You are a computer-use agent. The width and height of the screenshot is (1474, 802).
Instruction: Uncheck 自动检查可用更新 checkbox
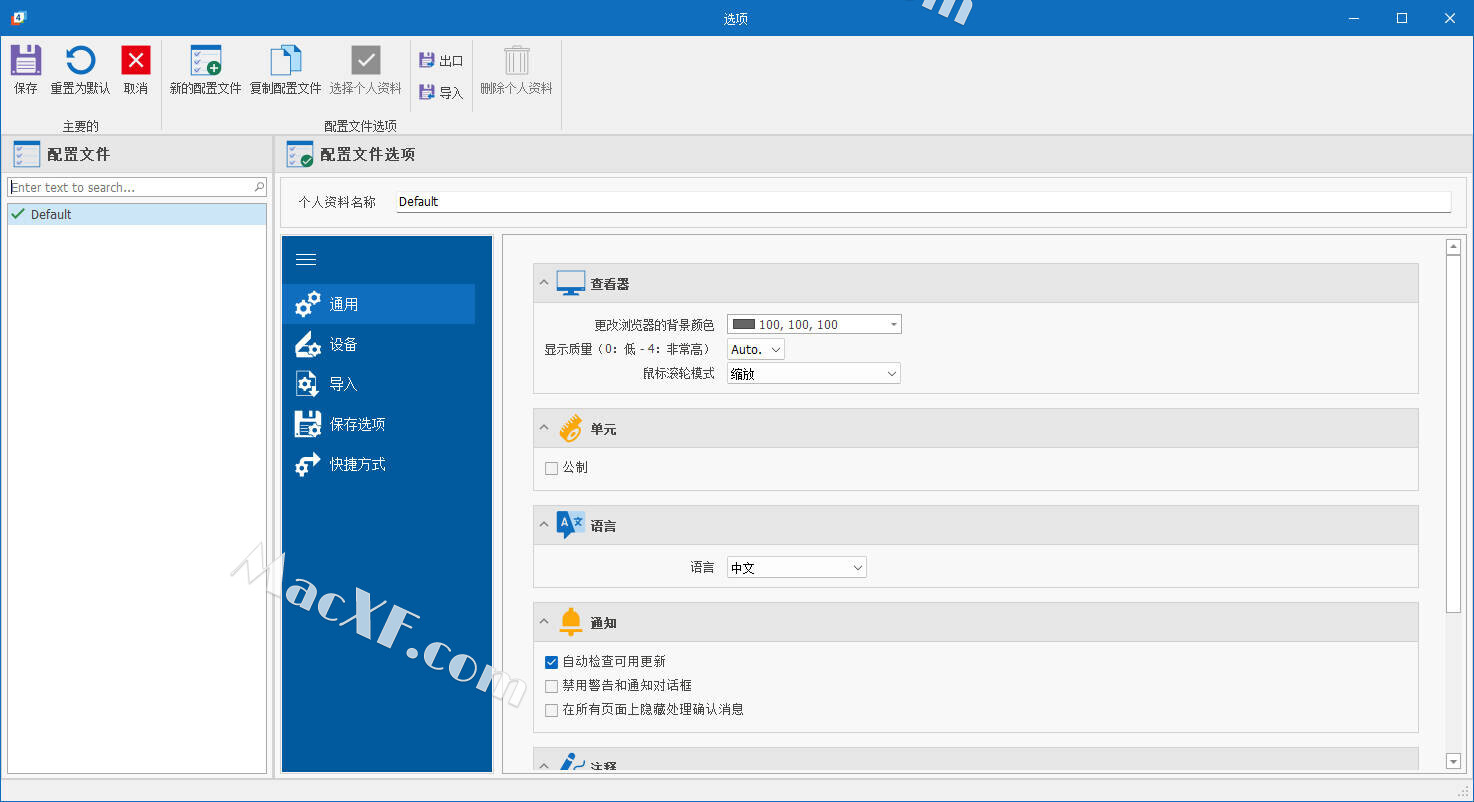[551, 662]
